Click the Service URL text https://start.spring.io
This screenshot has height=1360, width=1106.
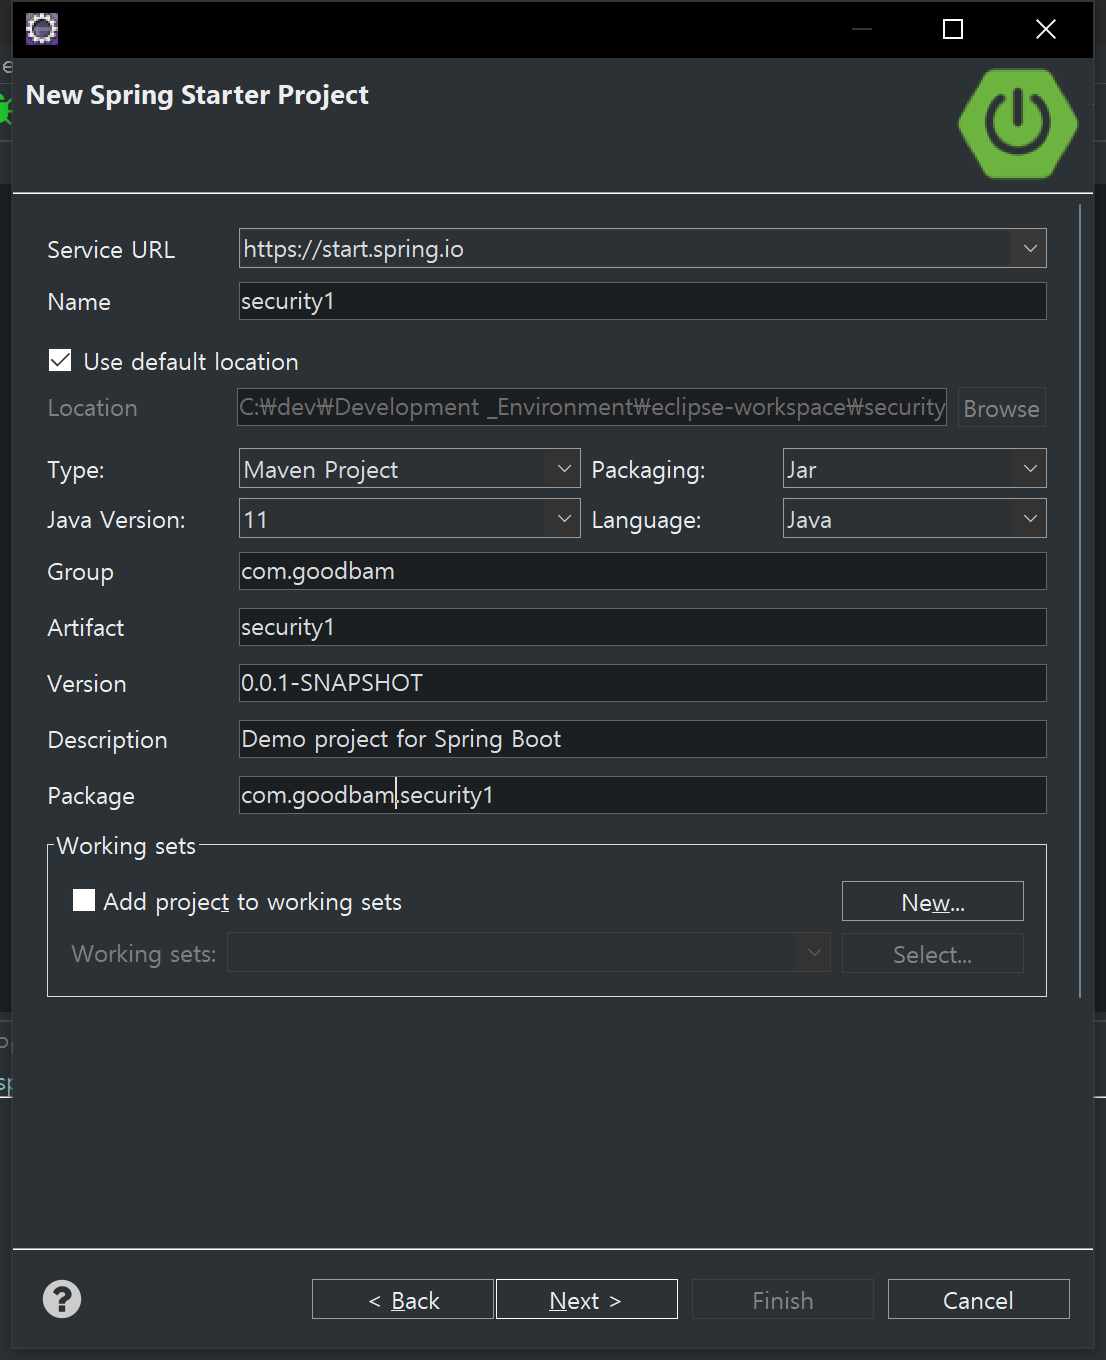(354, 249)
